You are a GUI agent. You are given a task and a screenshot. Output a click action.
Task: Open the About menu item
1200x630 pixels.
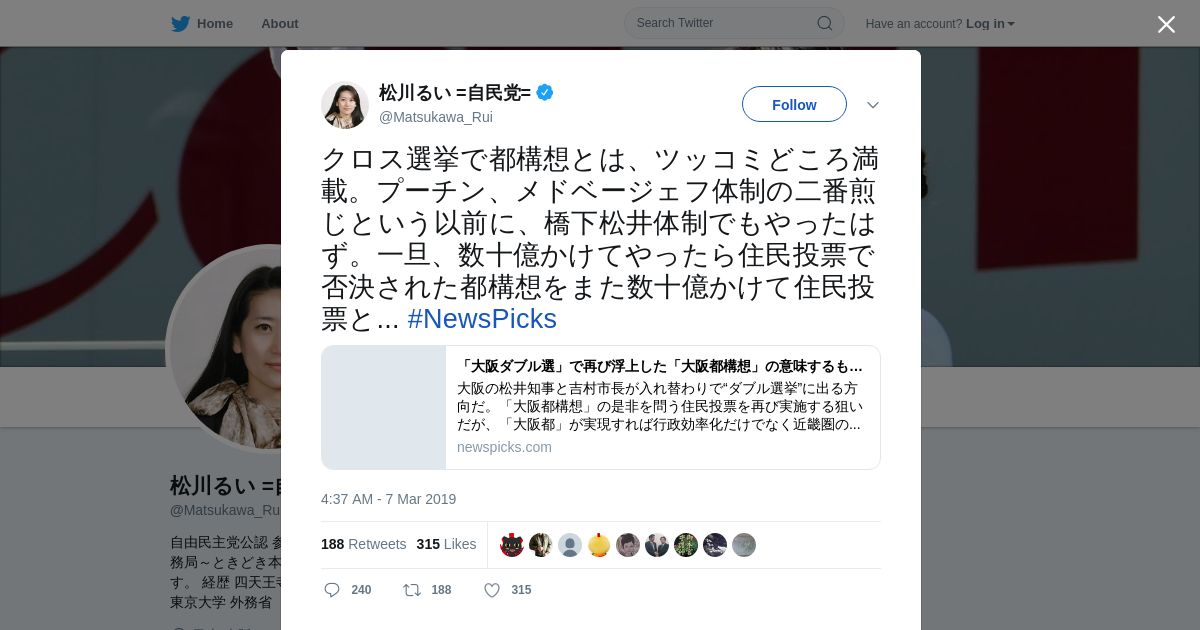point(280,24)
